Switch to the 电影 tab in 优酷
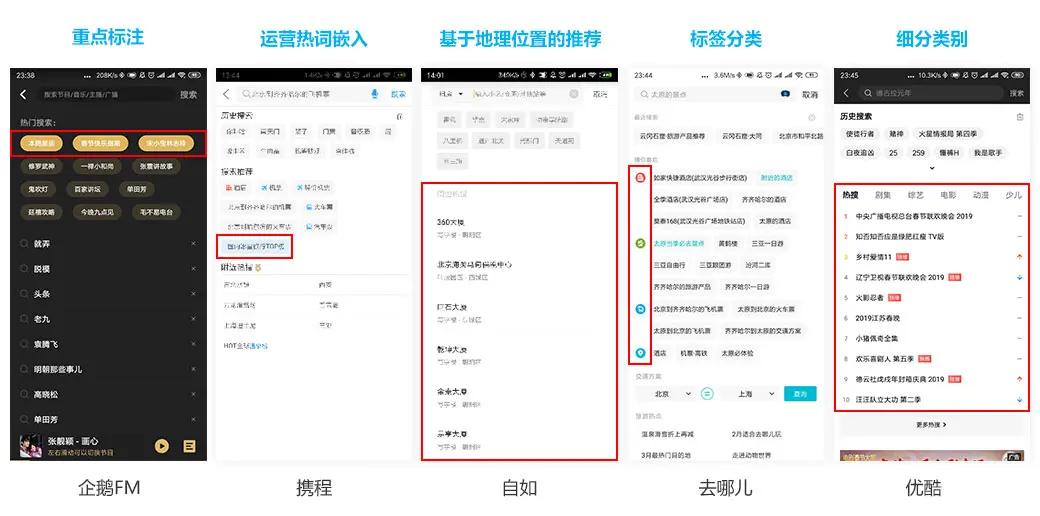1040x516 pixels. point(948,195)
